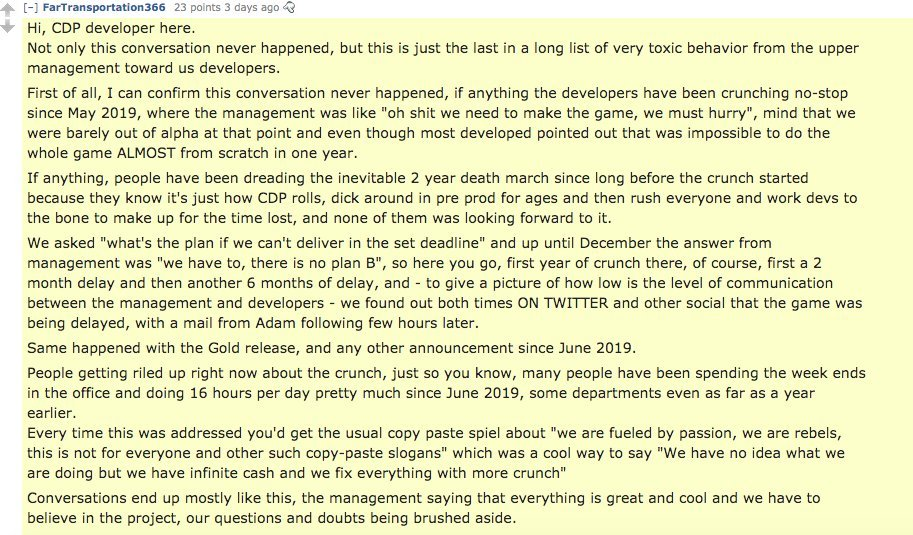
Task: Click the "Hi, CDP developer here." line
Action: (x=111, y=28)
